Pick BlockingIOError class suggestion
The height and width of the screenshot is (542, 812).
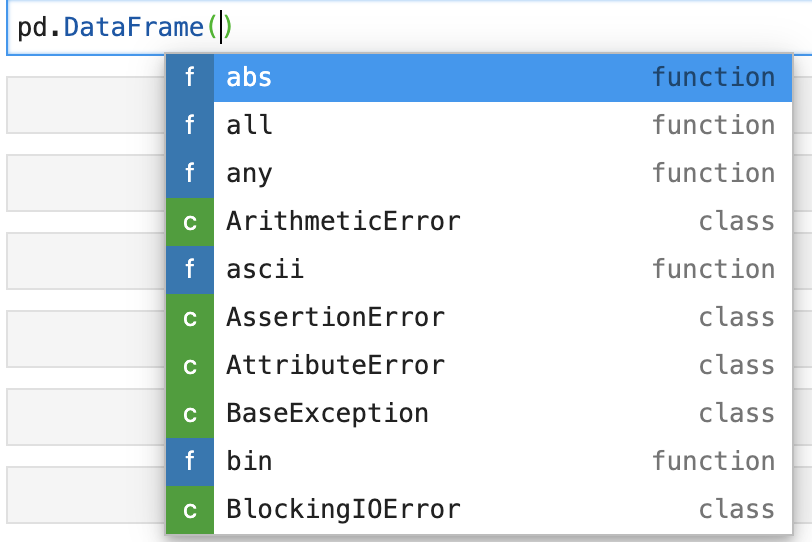(x=479, y=510)
